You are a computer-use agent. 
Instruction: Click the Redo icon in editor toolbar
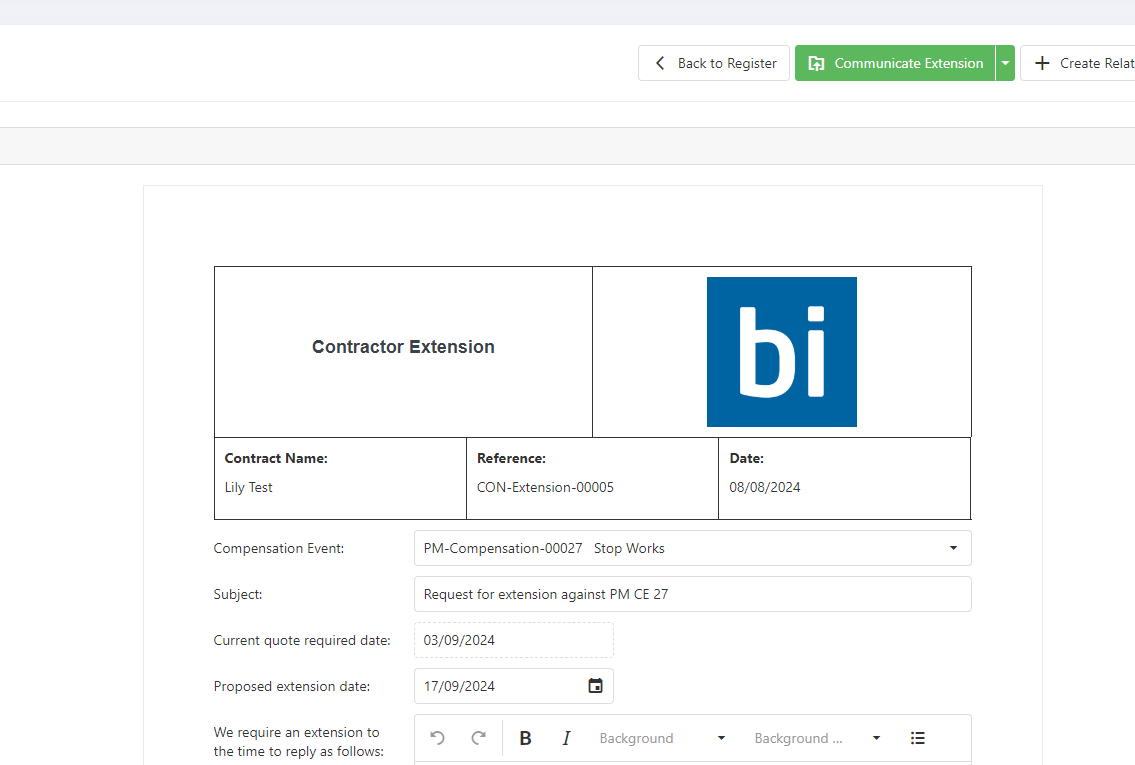click(x=478, y=737)
